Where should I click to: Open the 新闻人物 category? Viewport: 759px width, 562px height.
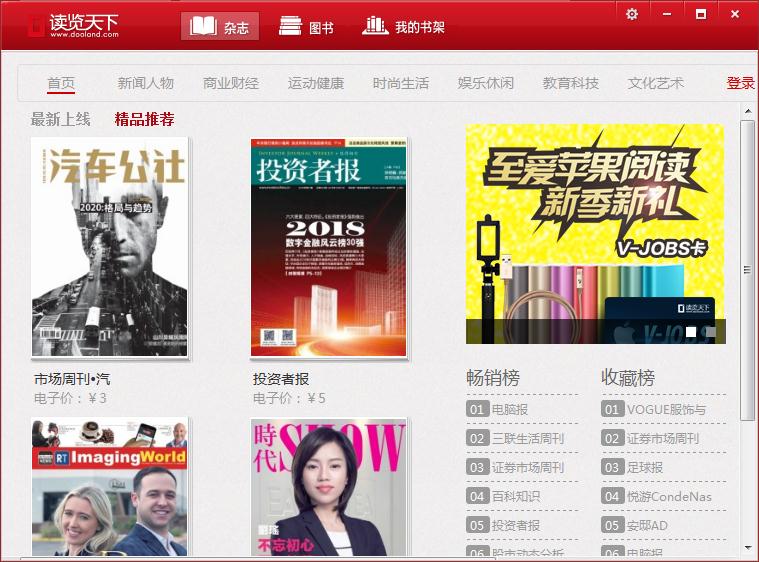click(x=146, y=83)
